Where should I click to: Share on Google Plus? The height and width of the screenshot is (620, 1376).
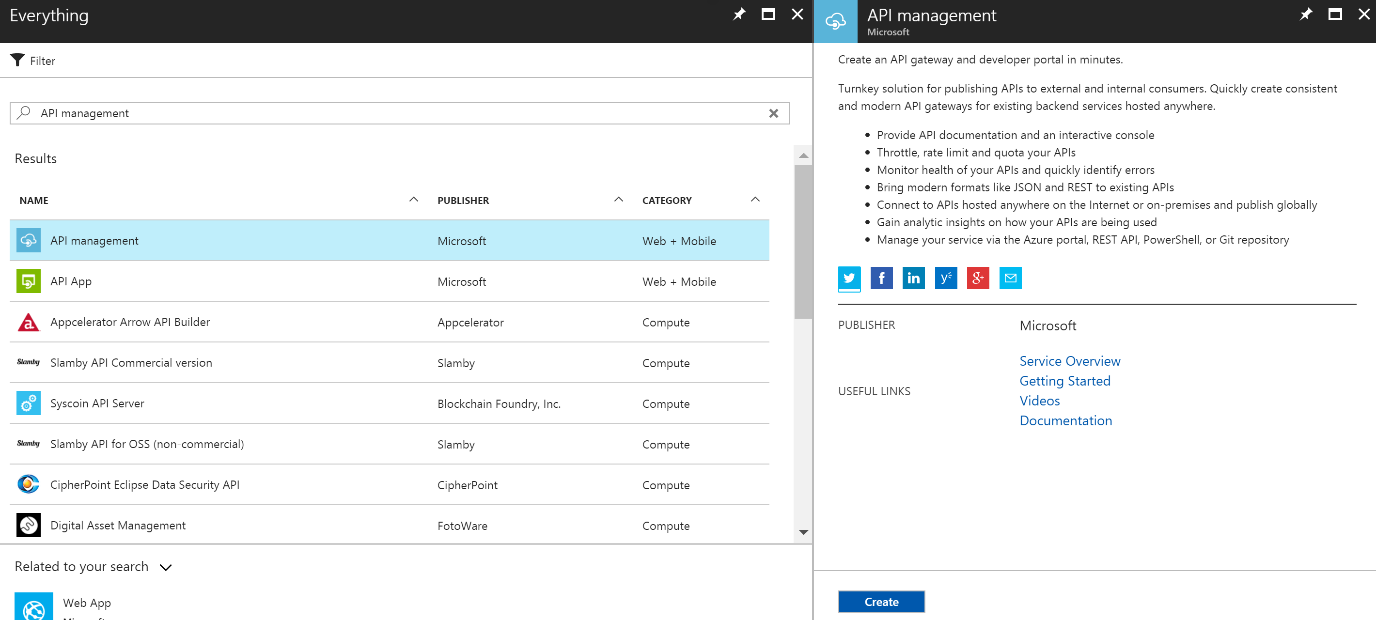(978, 278)
